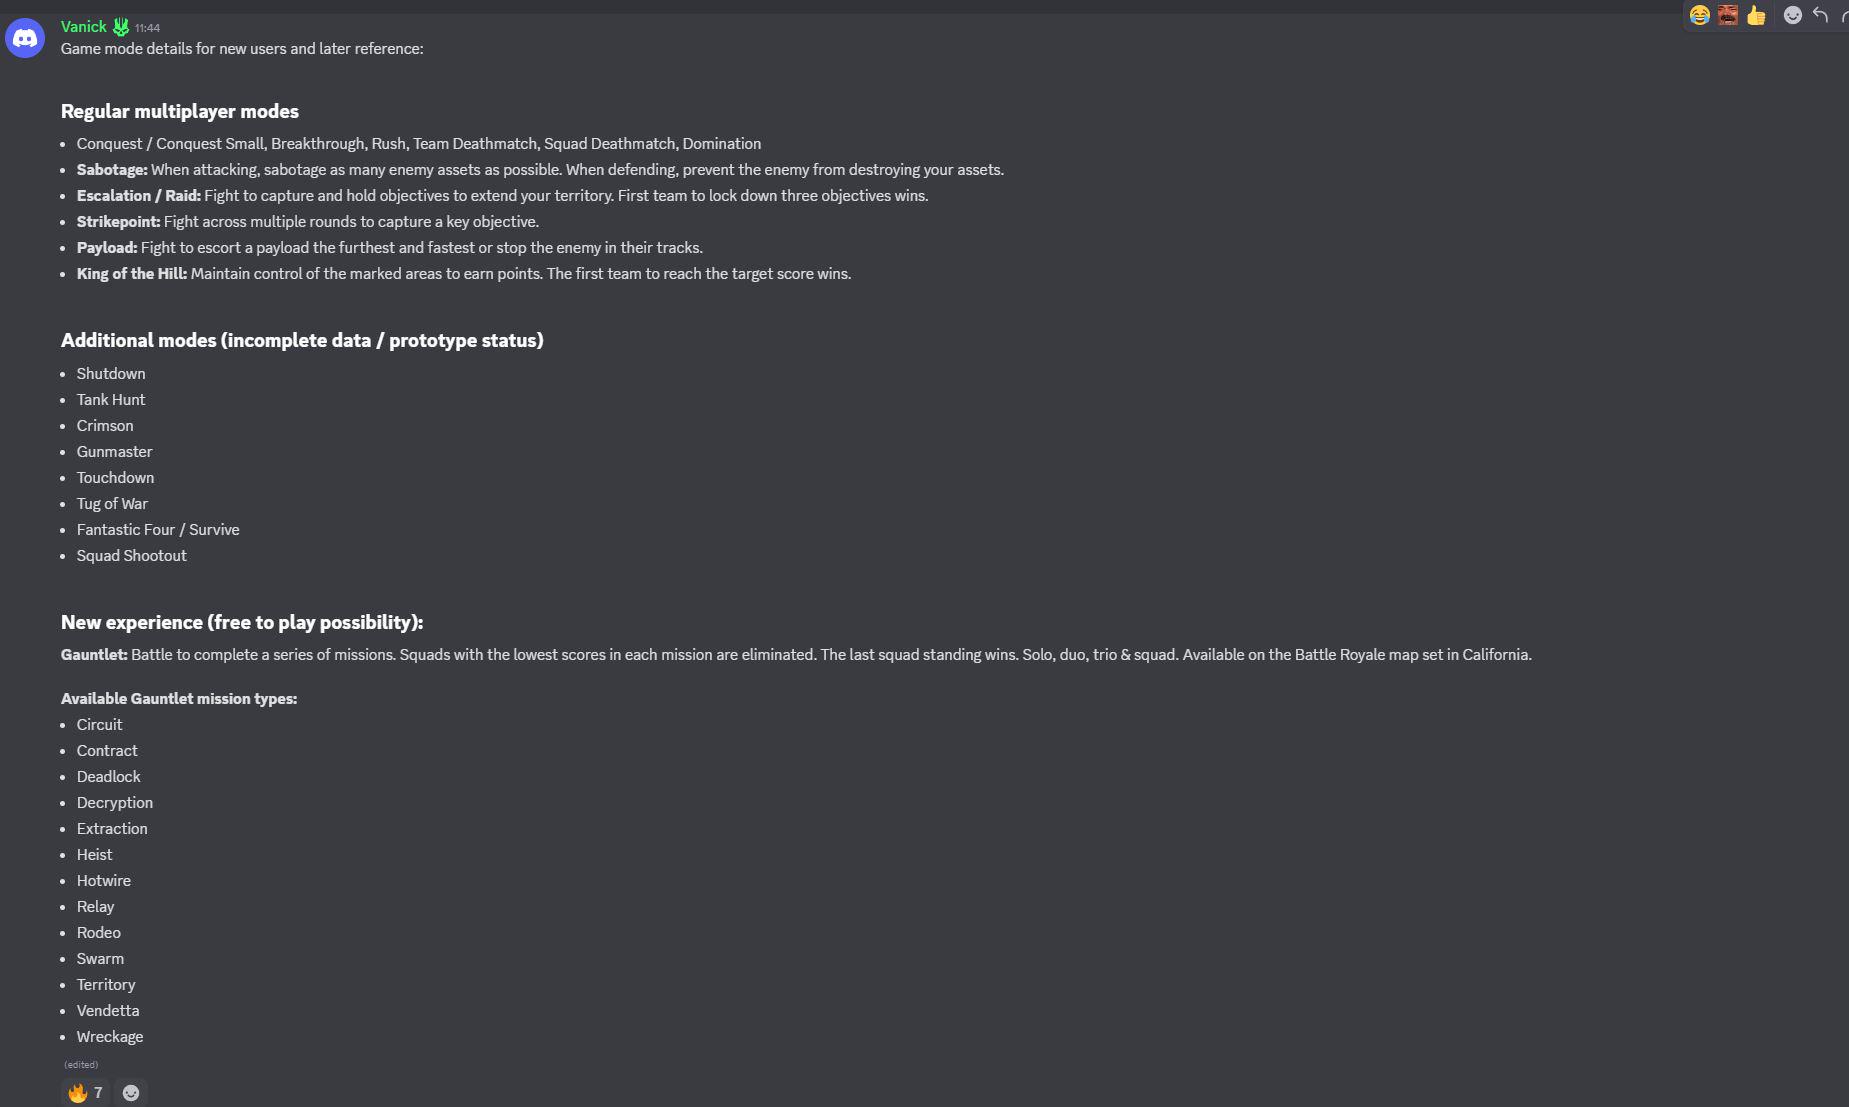The image size is (1849, 1107).
Task: Open Vanick's Discord avatar profile
Action: click(25, 38)
